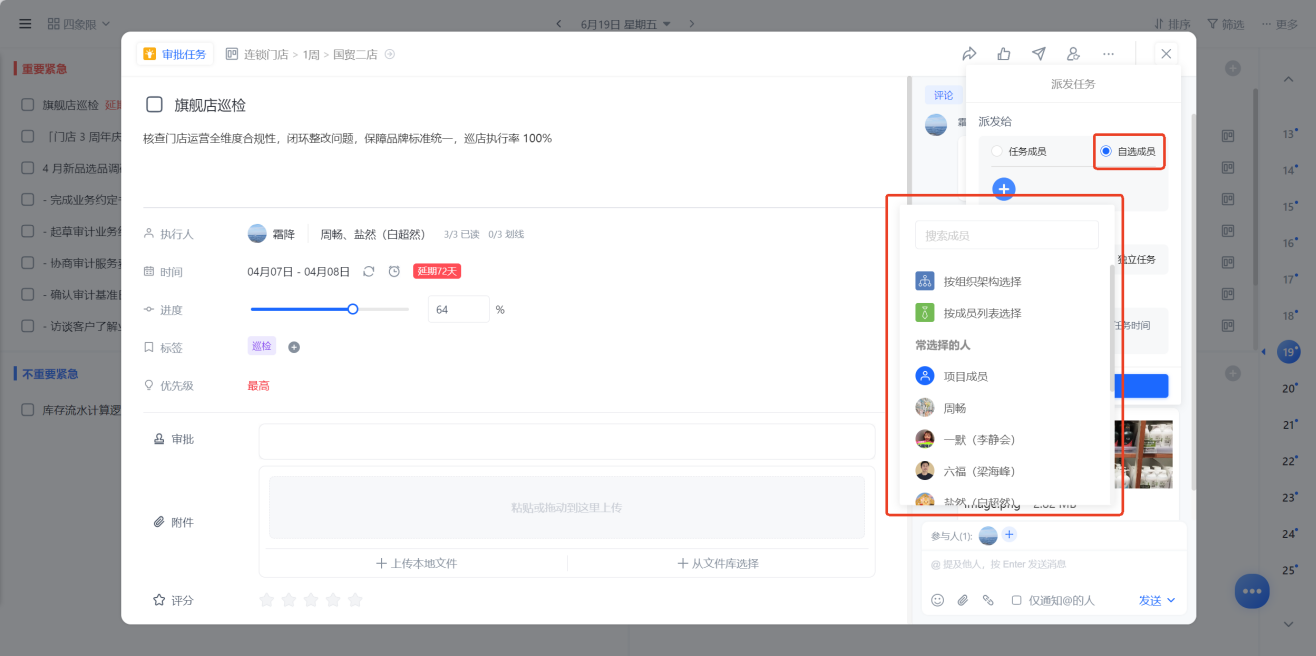Open 更多 options in top bar

pyautogui.click(x=1280, y=24)
